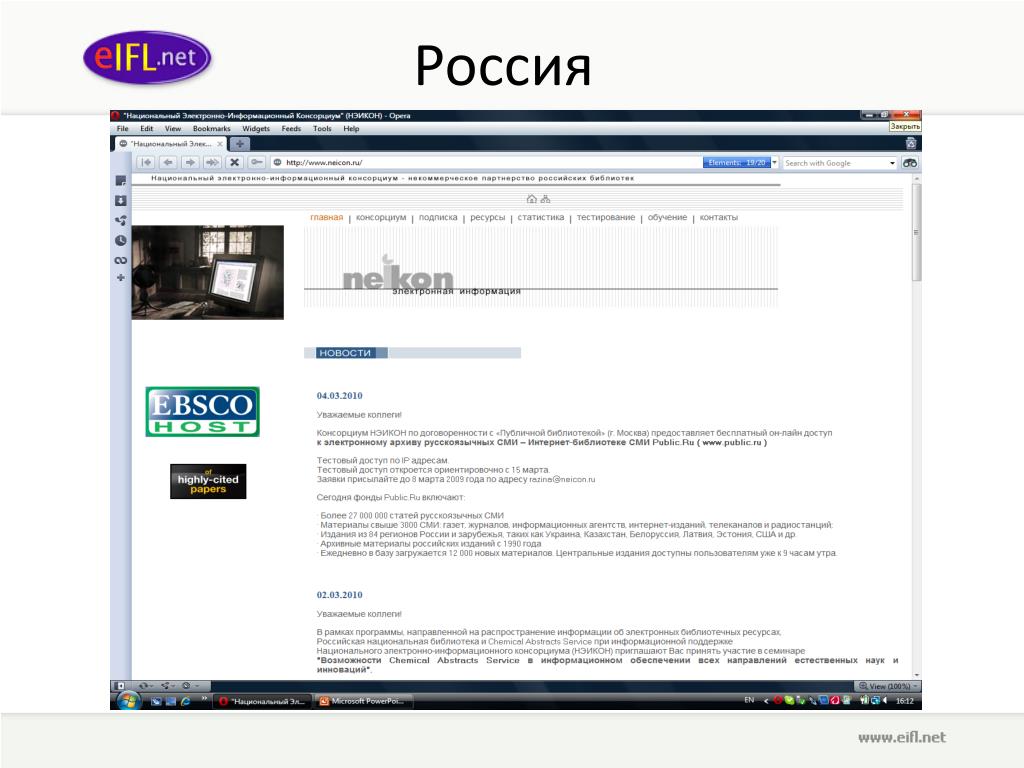Open the Edit menu
Viewport: 1024px width, 768px height.
[x=146, y=129]
